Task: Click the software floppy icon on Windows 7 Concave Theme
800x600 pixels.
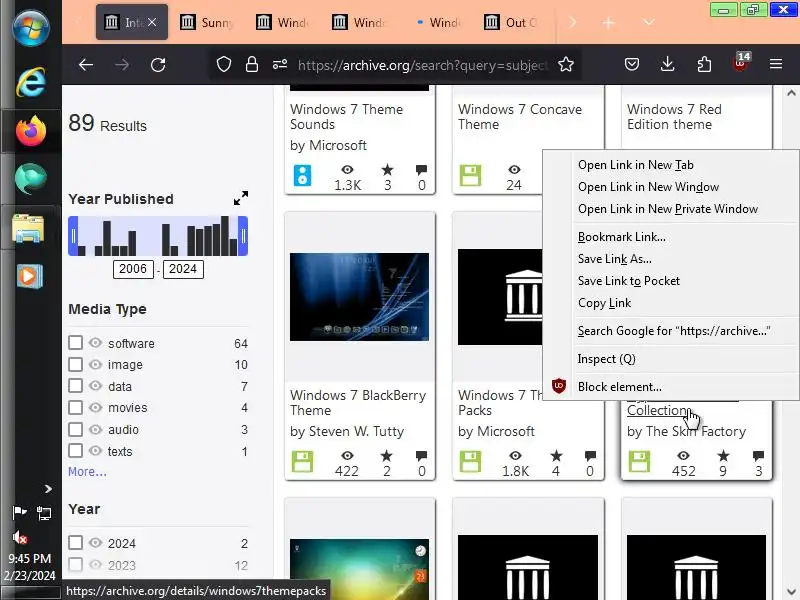Action: click(x=470, y=176)
